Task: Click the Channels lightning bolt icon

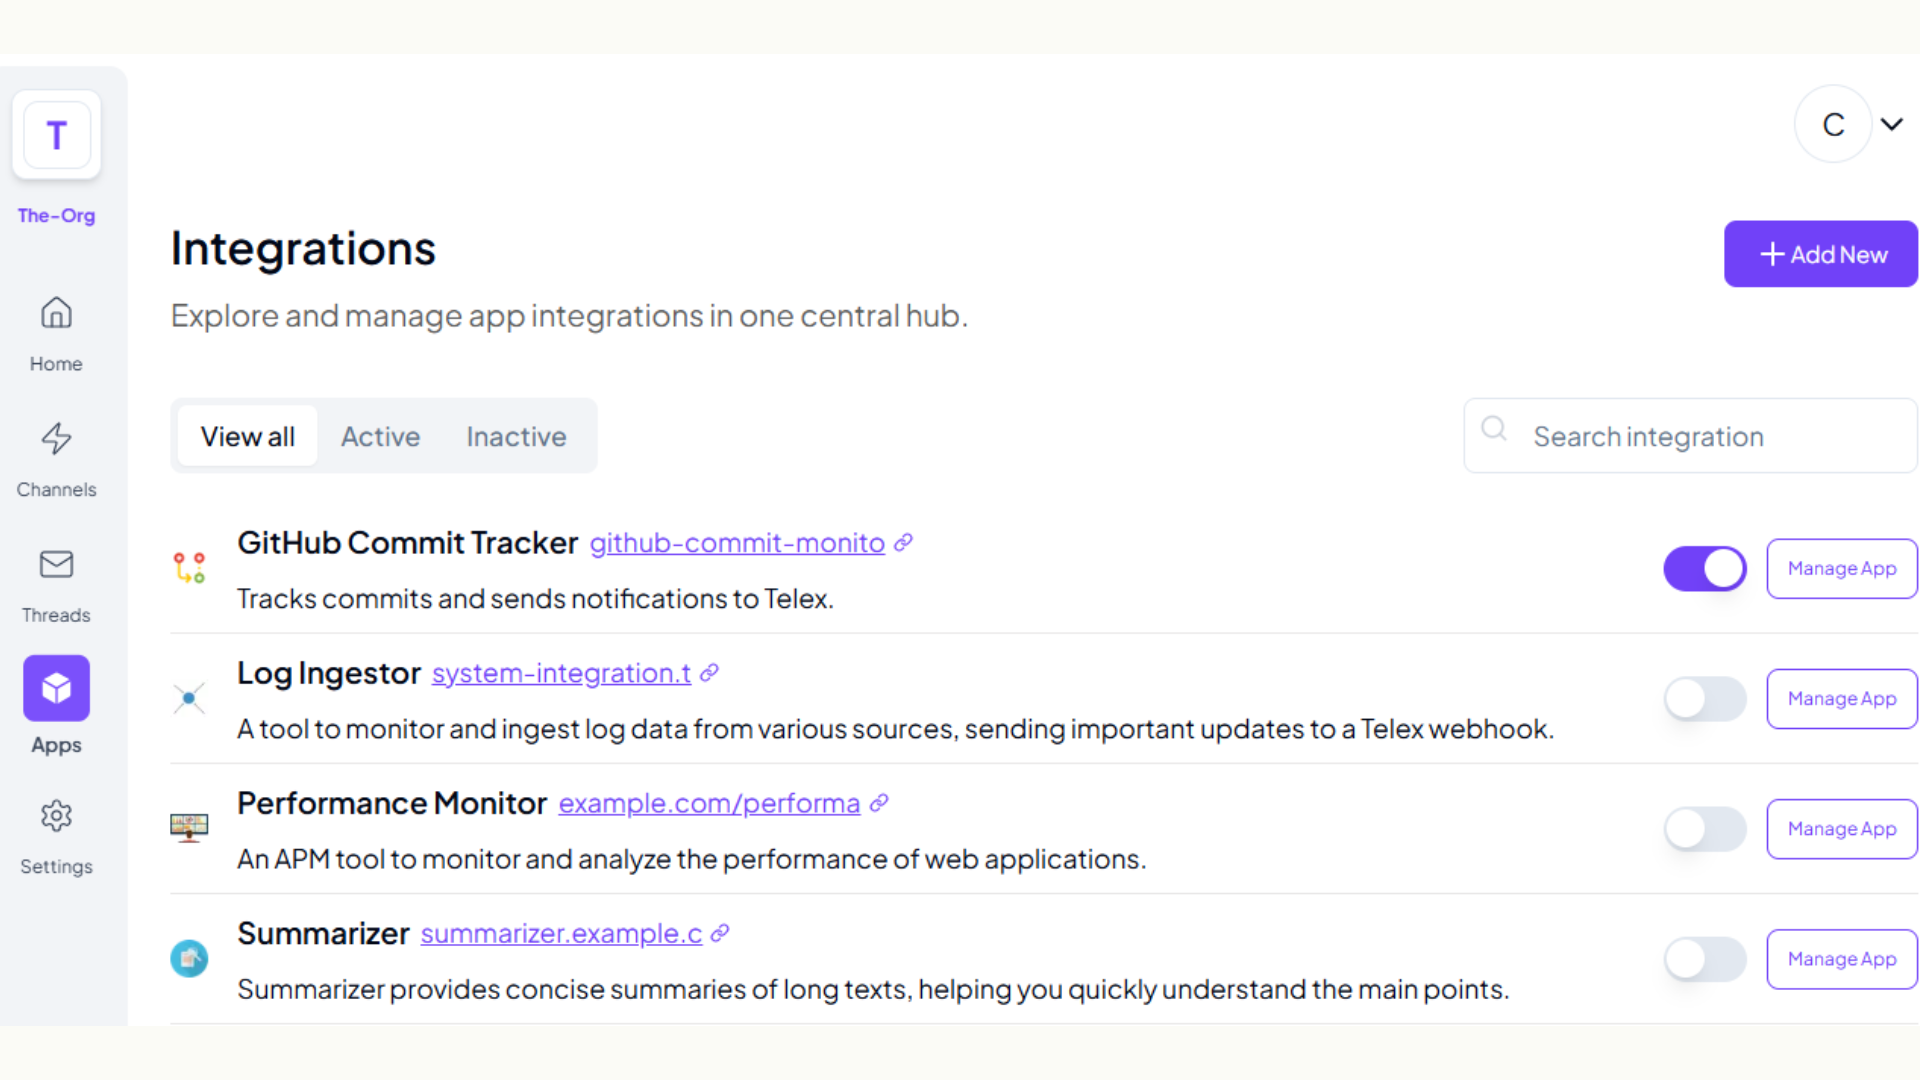Action: click(57, 438)
